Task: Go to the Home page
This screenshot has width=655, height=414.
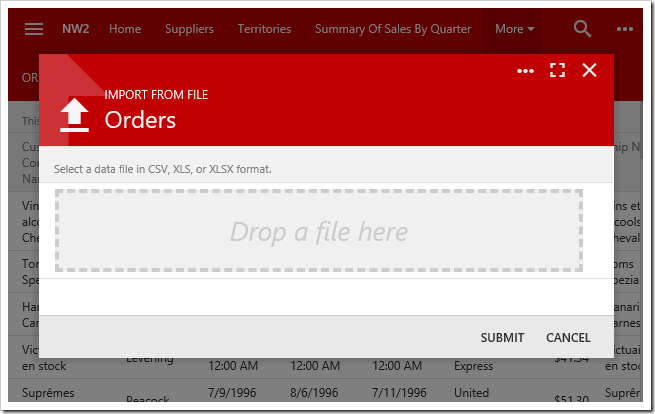Action: [x=125, y=29]
